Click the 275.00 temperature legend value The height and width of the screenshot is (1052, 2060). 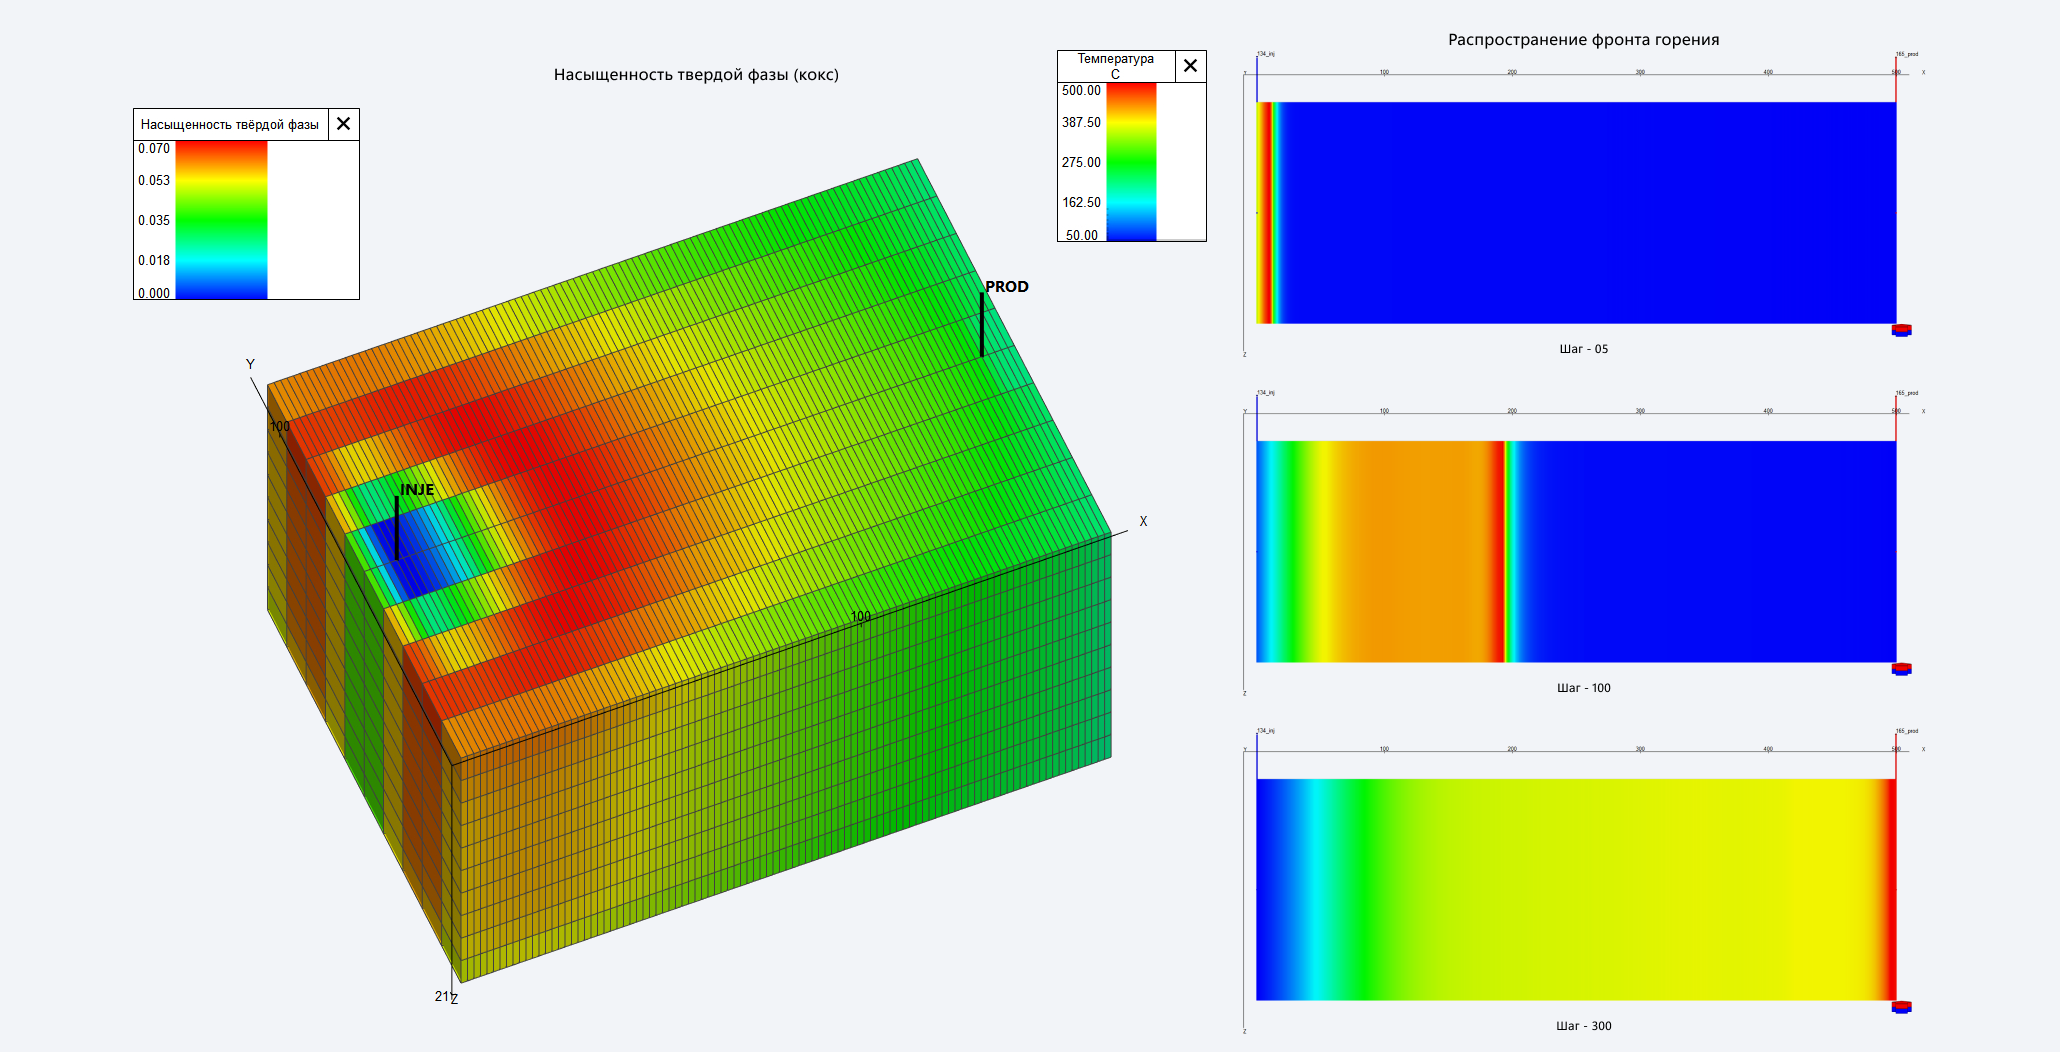[1081, 162]
